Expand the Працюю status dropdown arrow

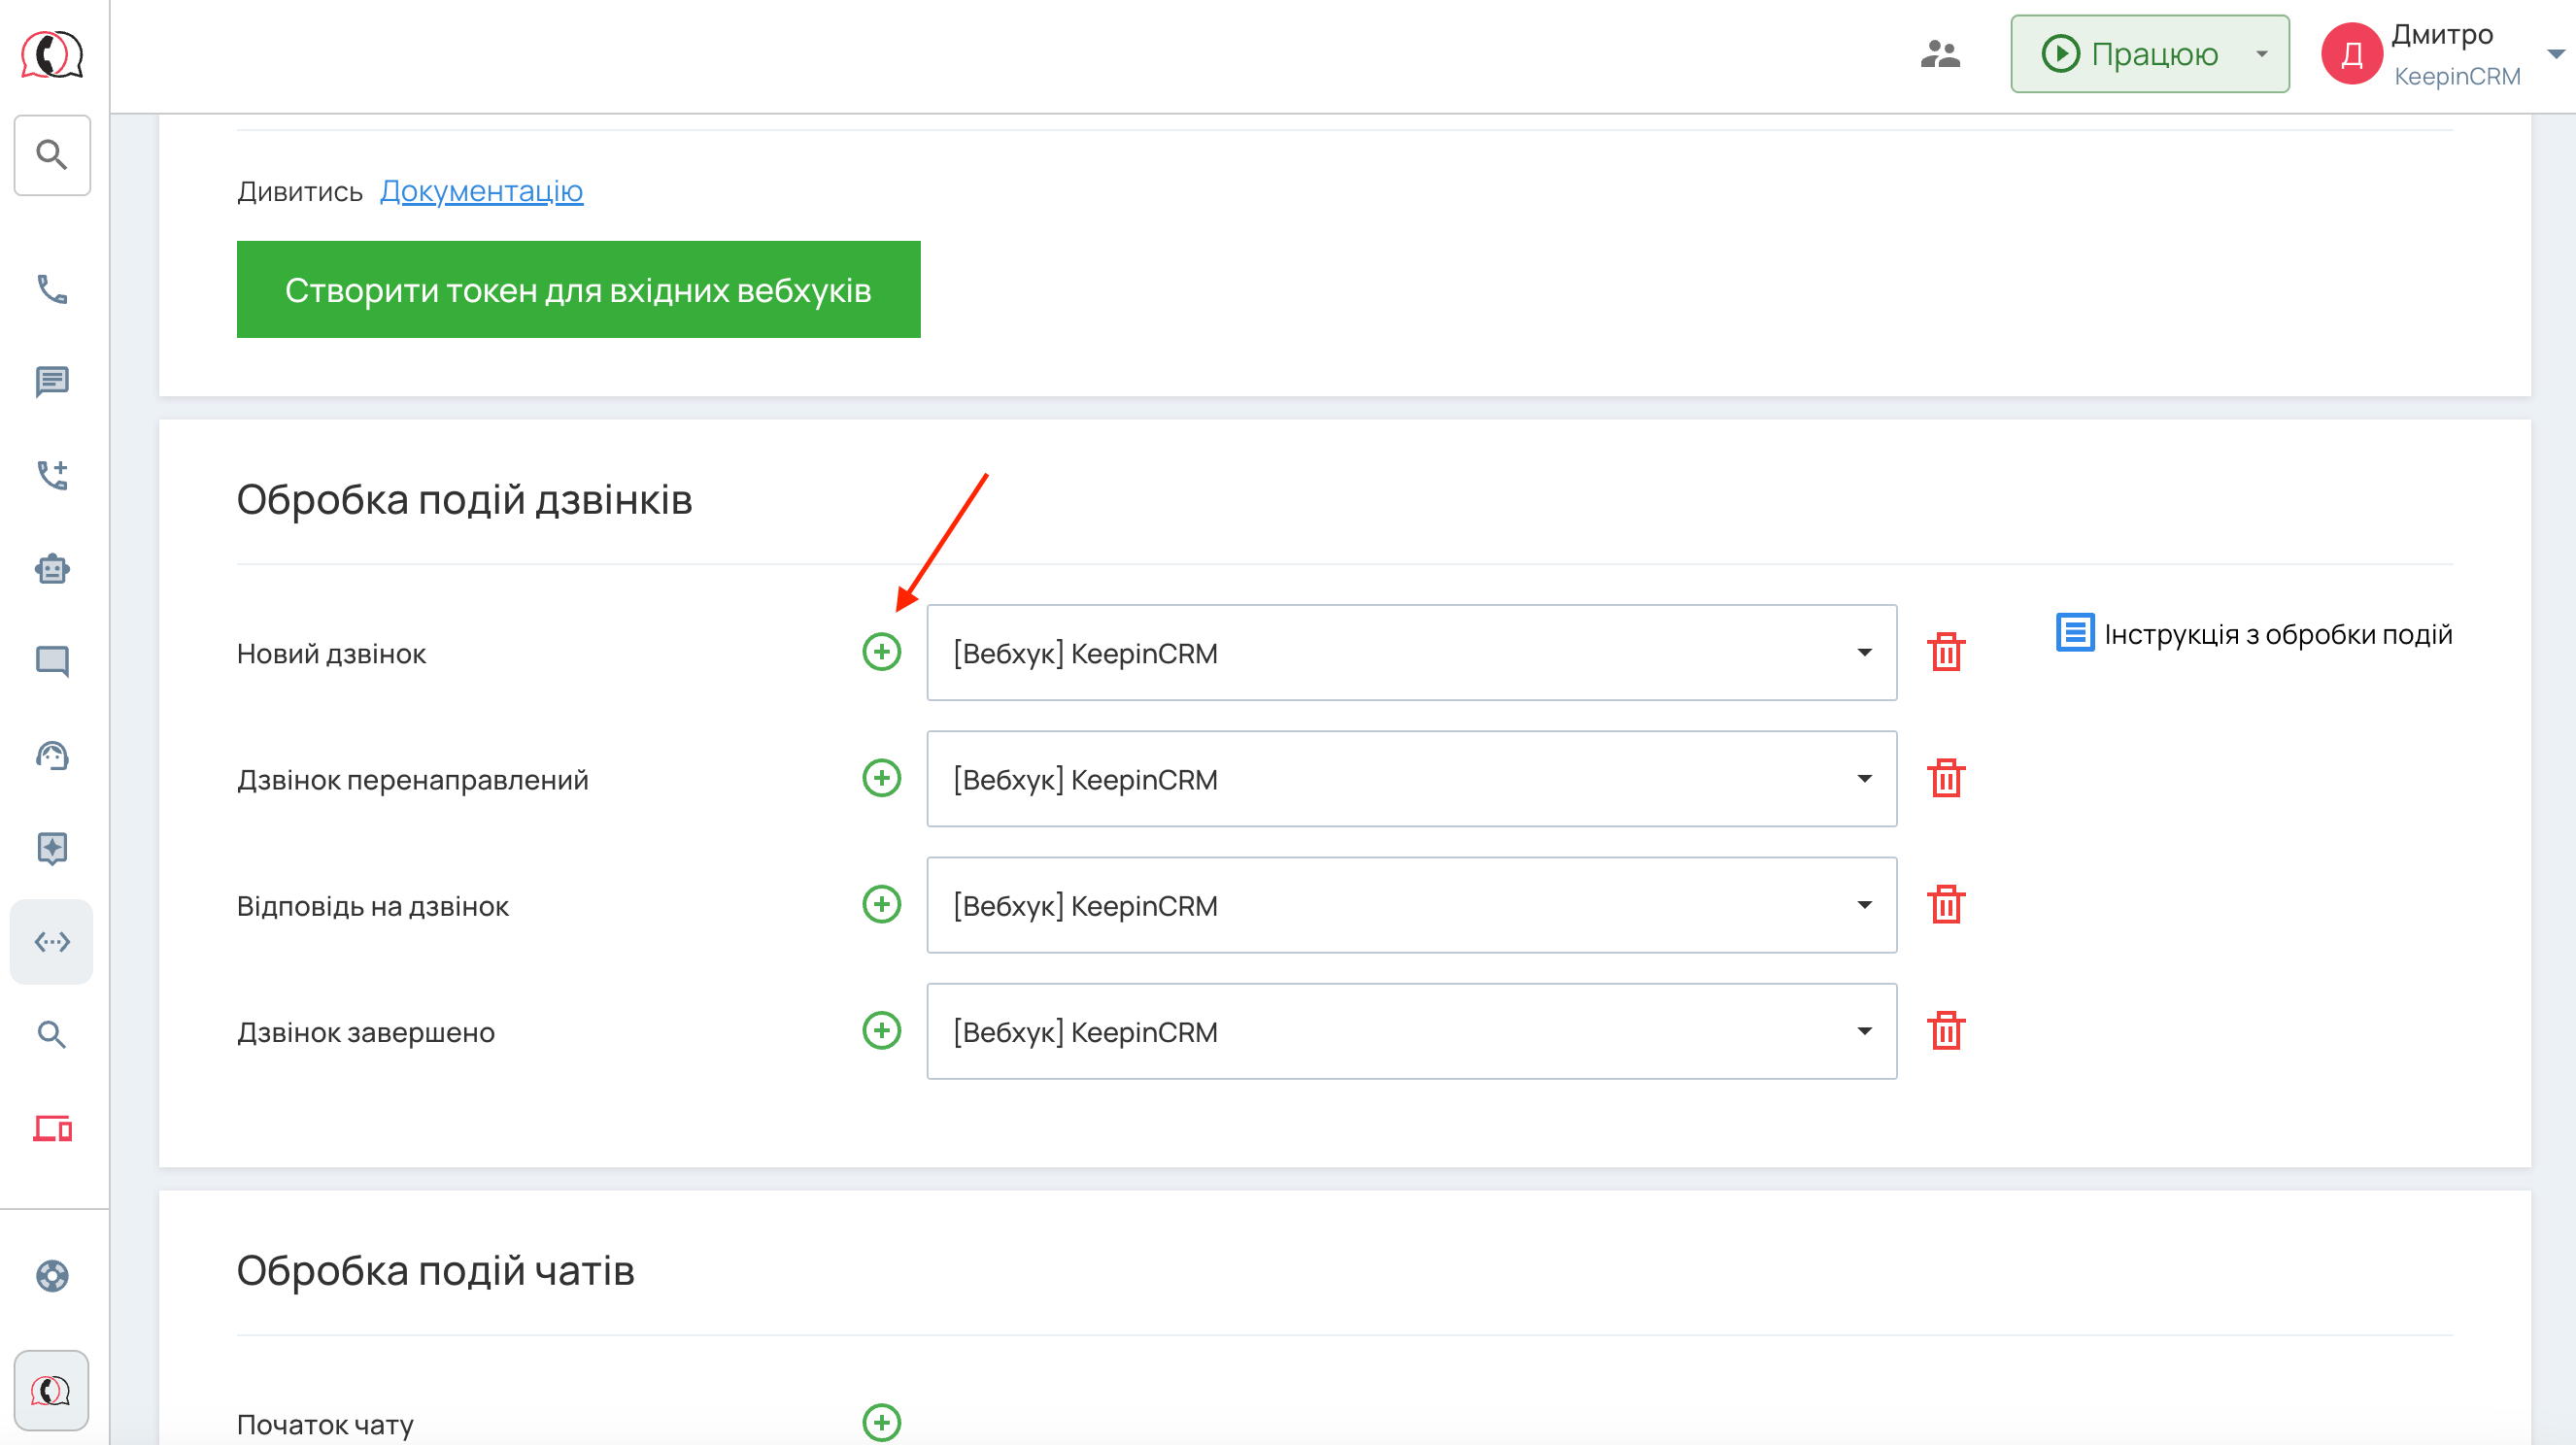2261,54
